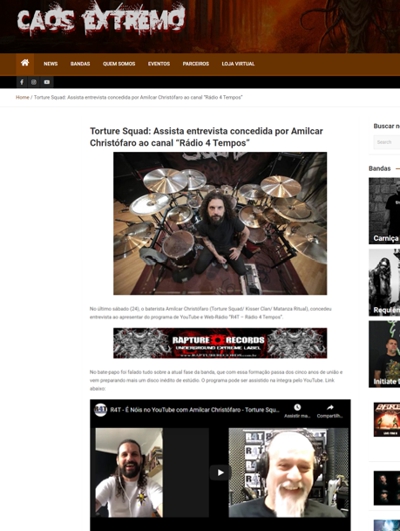400x531 pixels.
Task: Open the YouTube social icon
Action: pyautogui.click(x=47, y=82)
